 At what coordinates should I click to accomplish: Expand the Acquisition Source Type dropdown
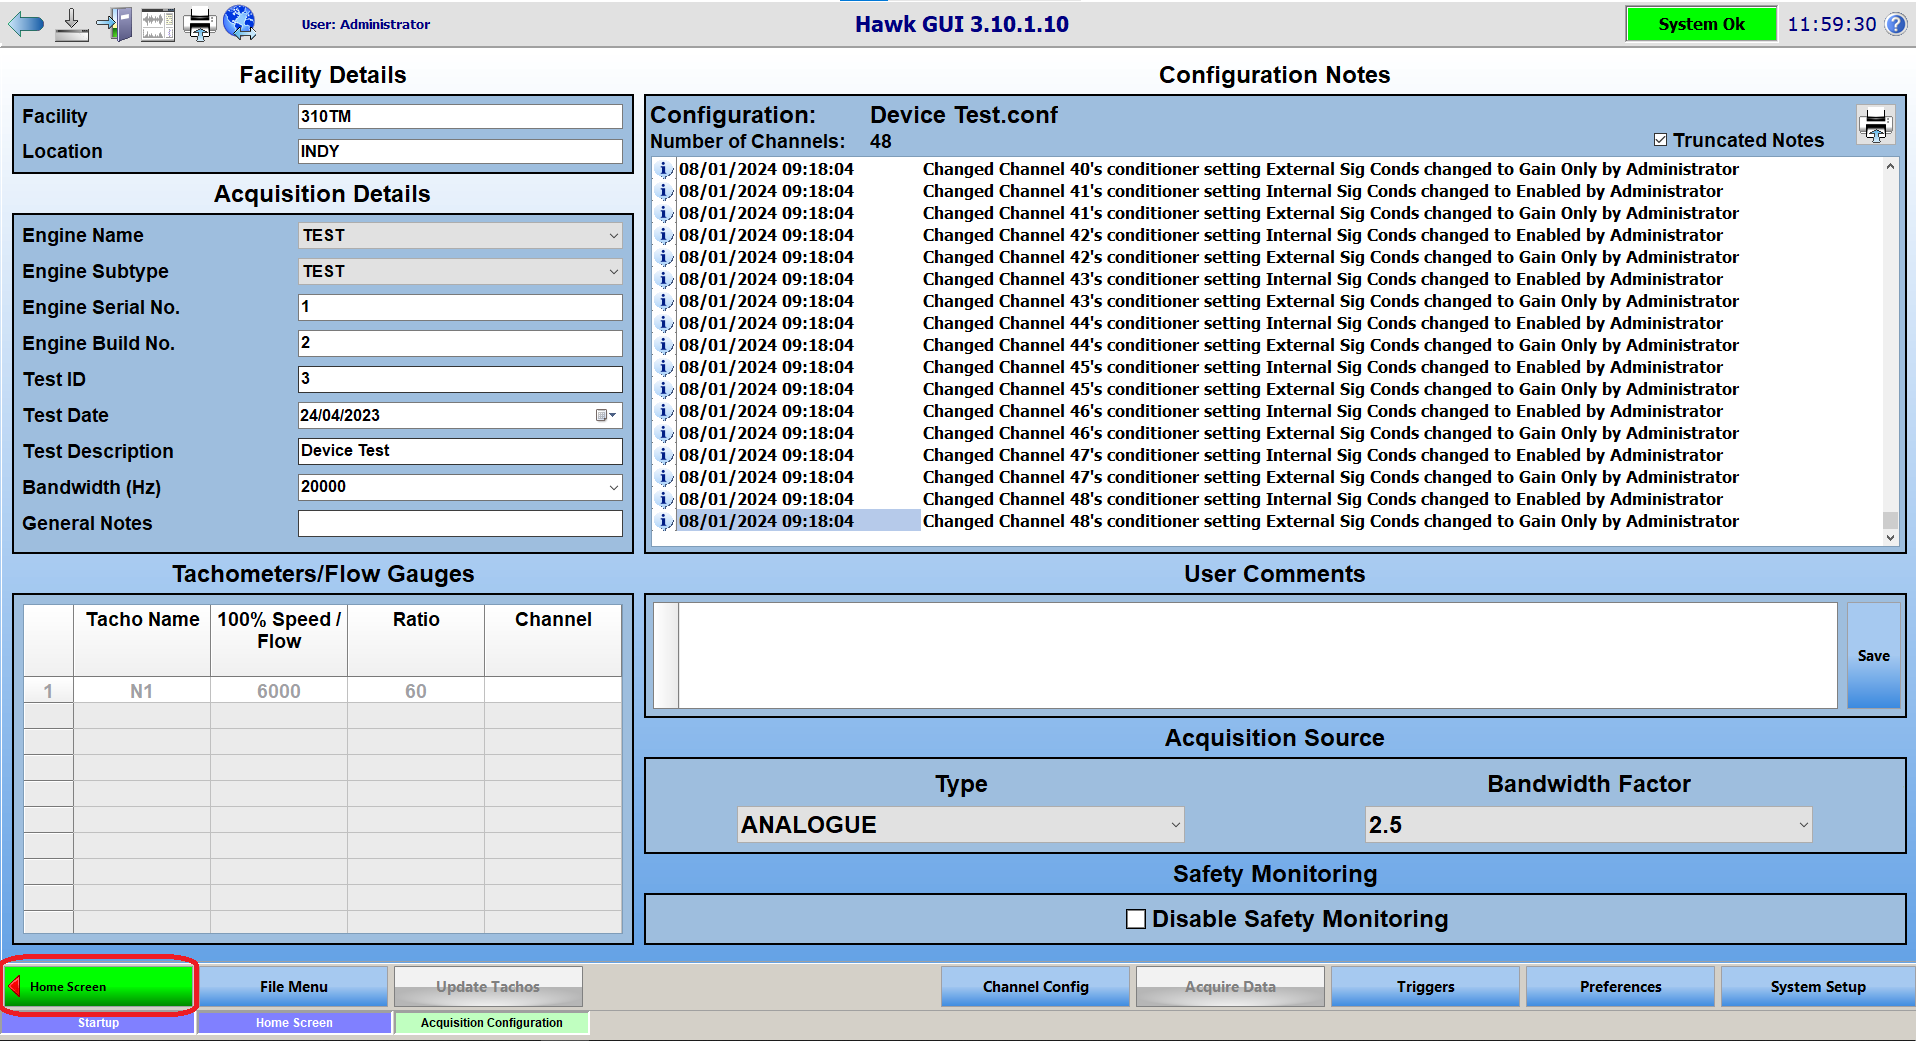pyautogui.click(x=1175, y=825)
